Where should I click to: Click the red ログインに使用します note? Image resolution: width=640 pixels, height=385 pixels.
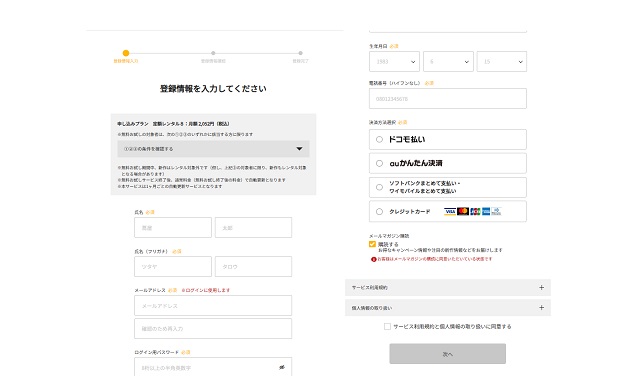206,290
